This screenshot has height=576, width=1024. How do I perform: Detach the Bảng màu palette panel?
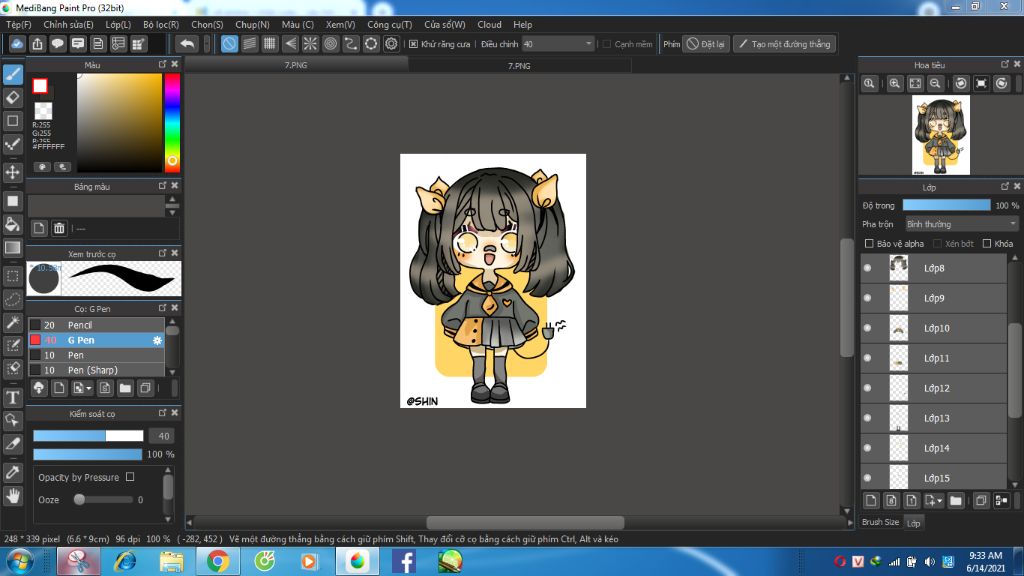click(x=163, y=185)
